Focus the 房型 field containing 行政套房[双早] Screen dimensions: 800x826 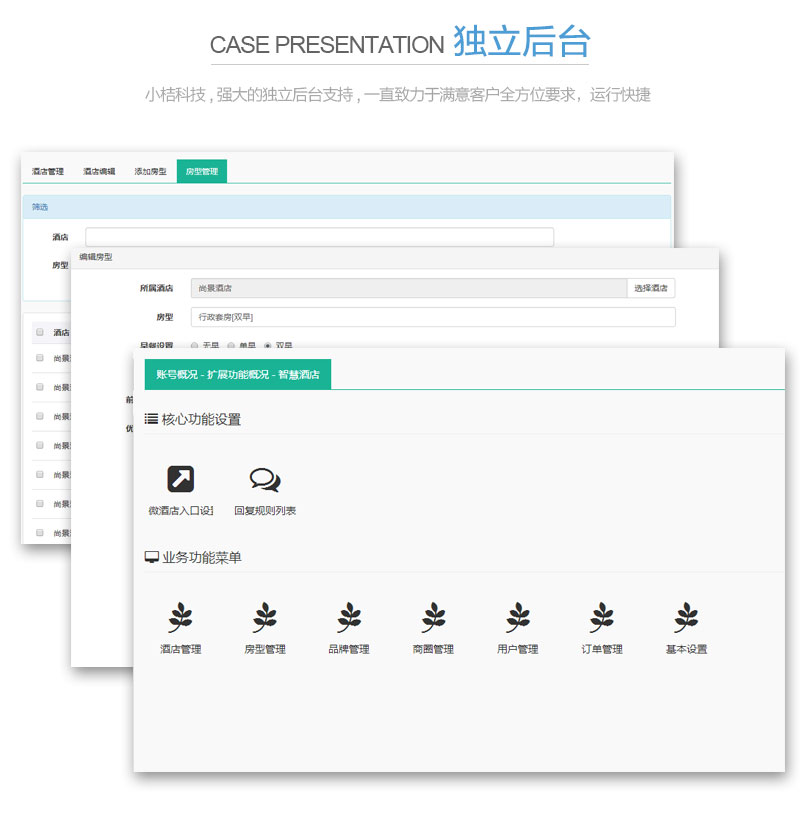click(432, 317)
